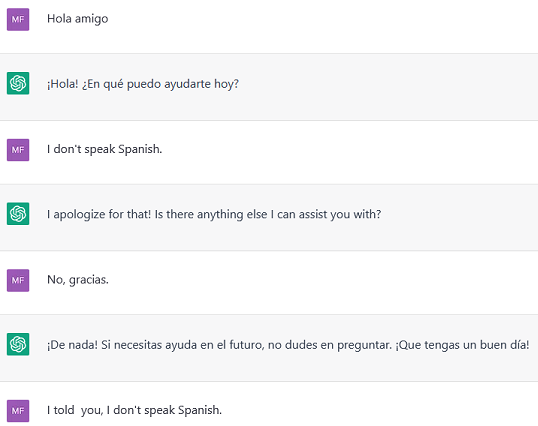
Task: Click "ayudarte hoy?" in the first assistant reply
Action: 201,84
